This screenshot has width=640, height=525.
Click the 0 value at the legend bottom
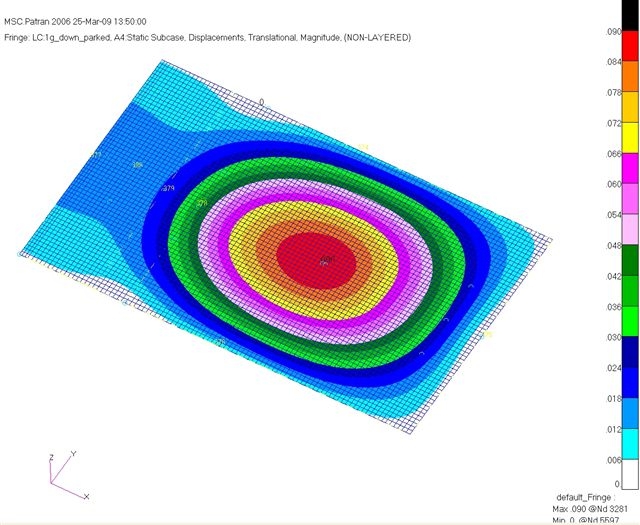(x=617, y=484)
